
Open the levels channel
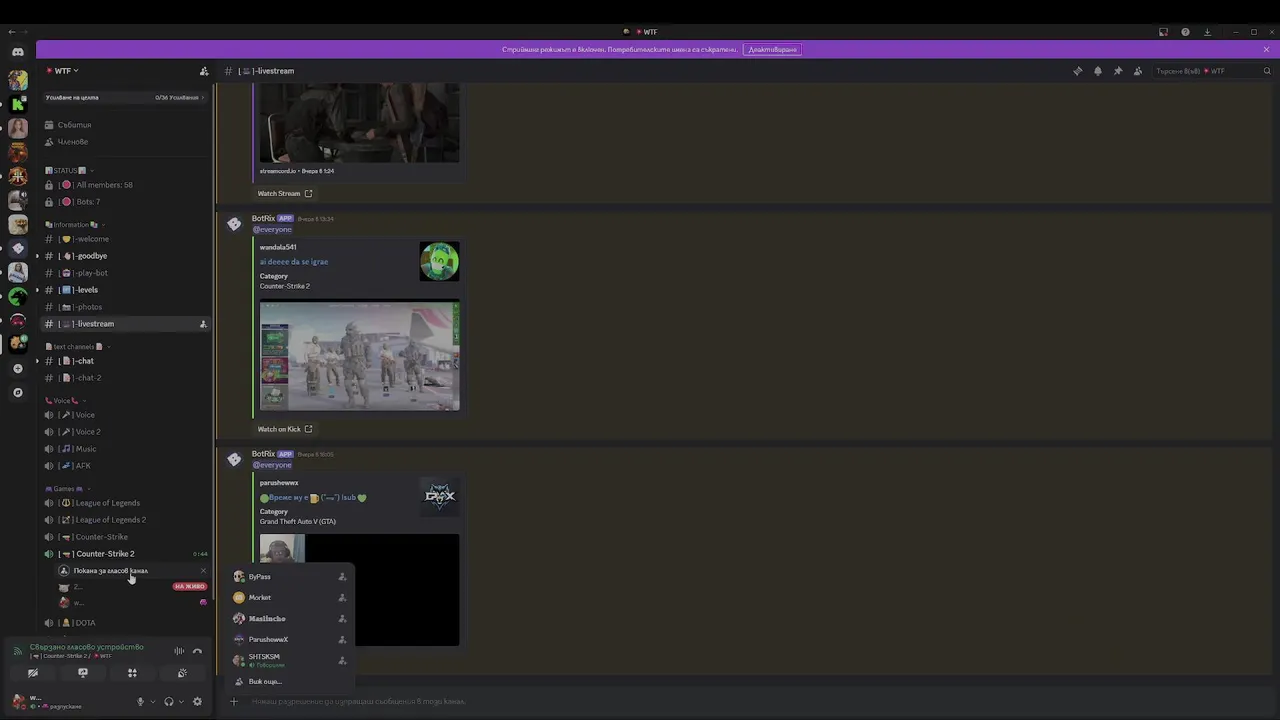pos(125,290)
